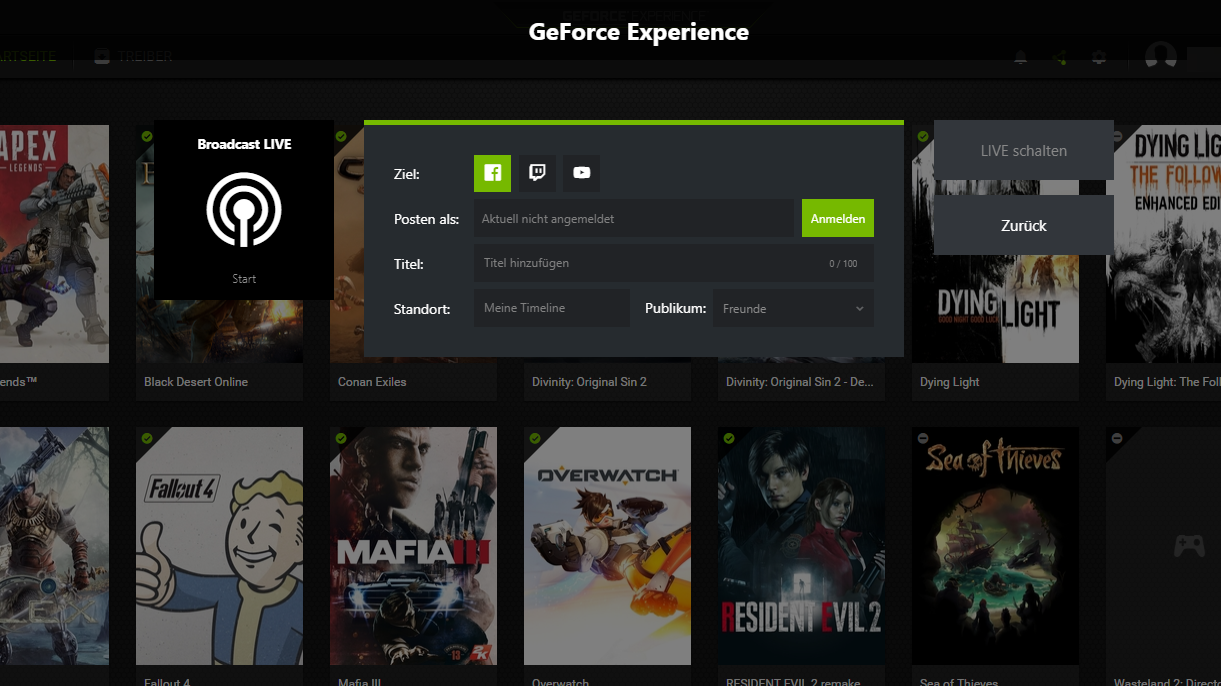Click the checkmark badge on Fallout 4
This screenshot has width=1221, height=686.
tap(146, 437)
